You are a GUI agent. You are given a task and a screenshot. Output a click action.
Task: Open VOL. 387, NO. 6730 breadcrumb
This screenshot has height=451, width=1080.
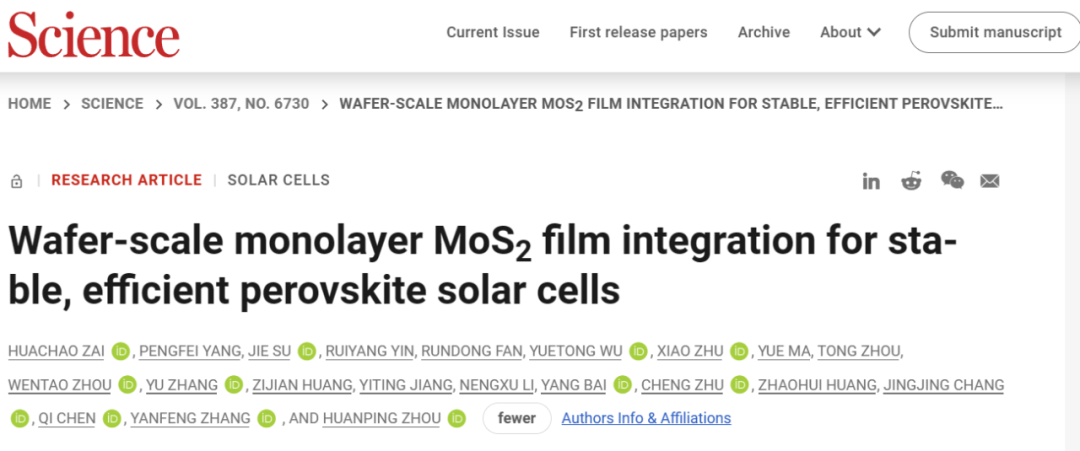pyautogui.click(x=241, y=104)
